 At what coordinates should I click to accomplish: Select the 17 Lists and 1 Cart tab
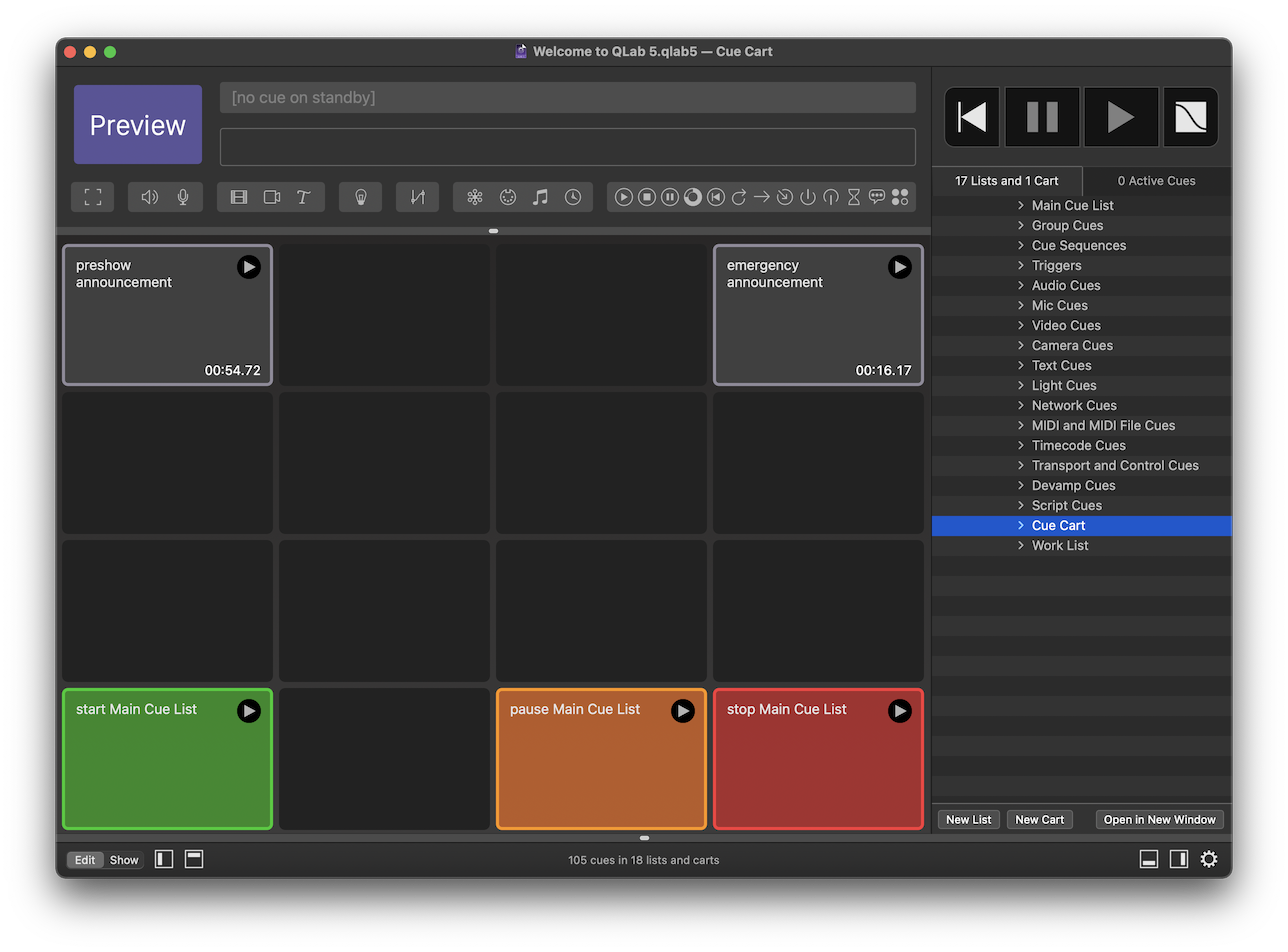tap(1006, 181)
